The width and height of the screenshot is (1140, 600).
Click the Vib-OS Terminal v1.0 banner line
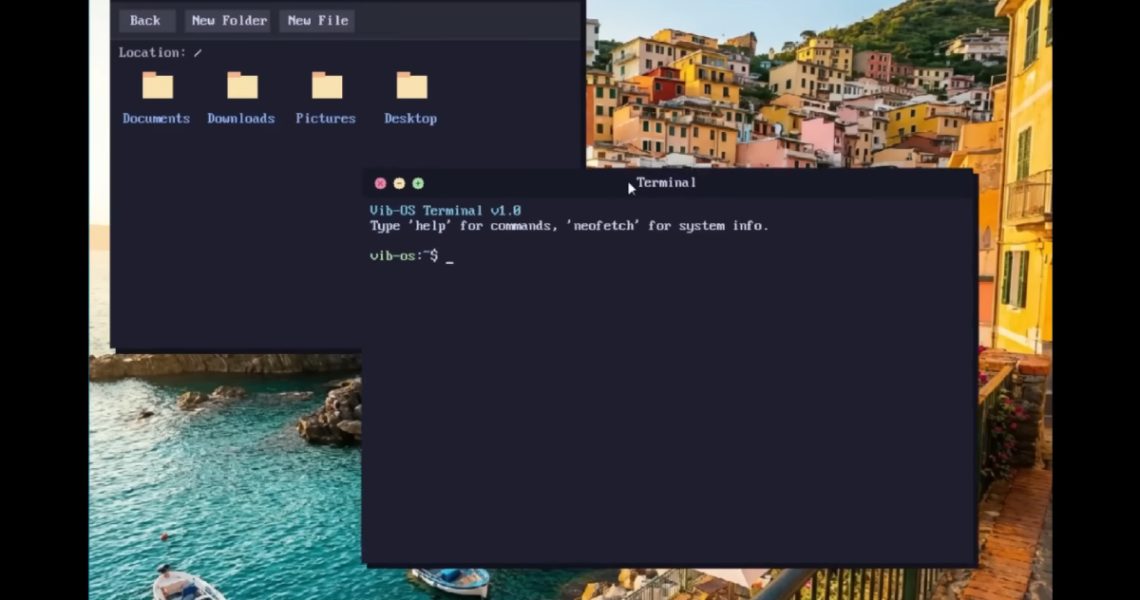tap(445, 211)
